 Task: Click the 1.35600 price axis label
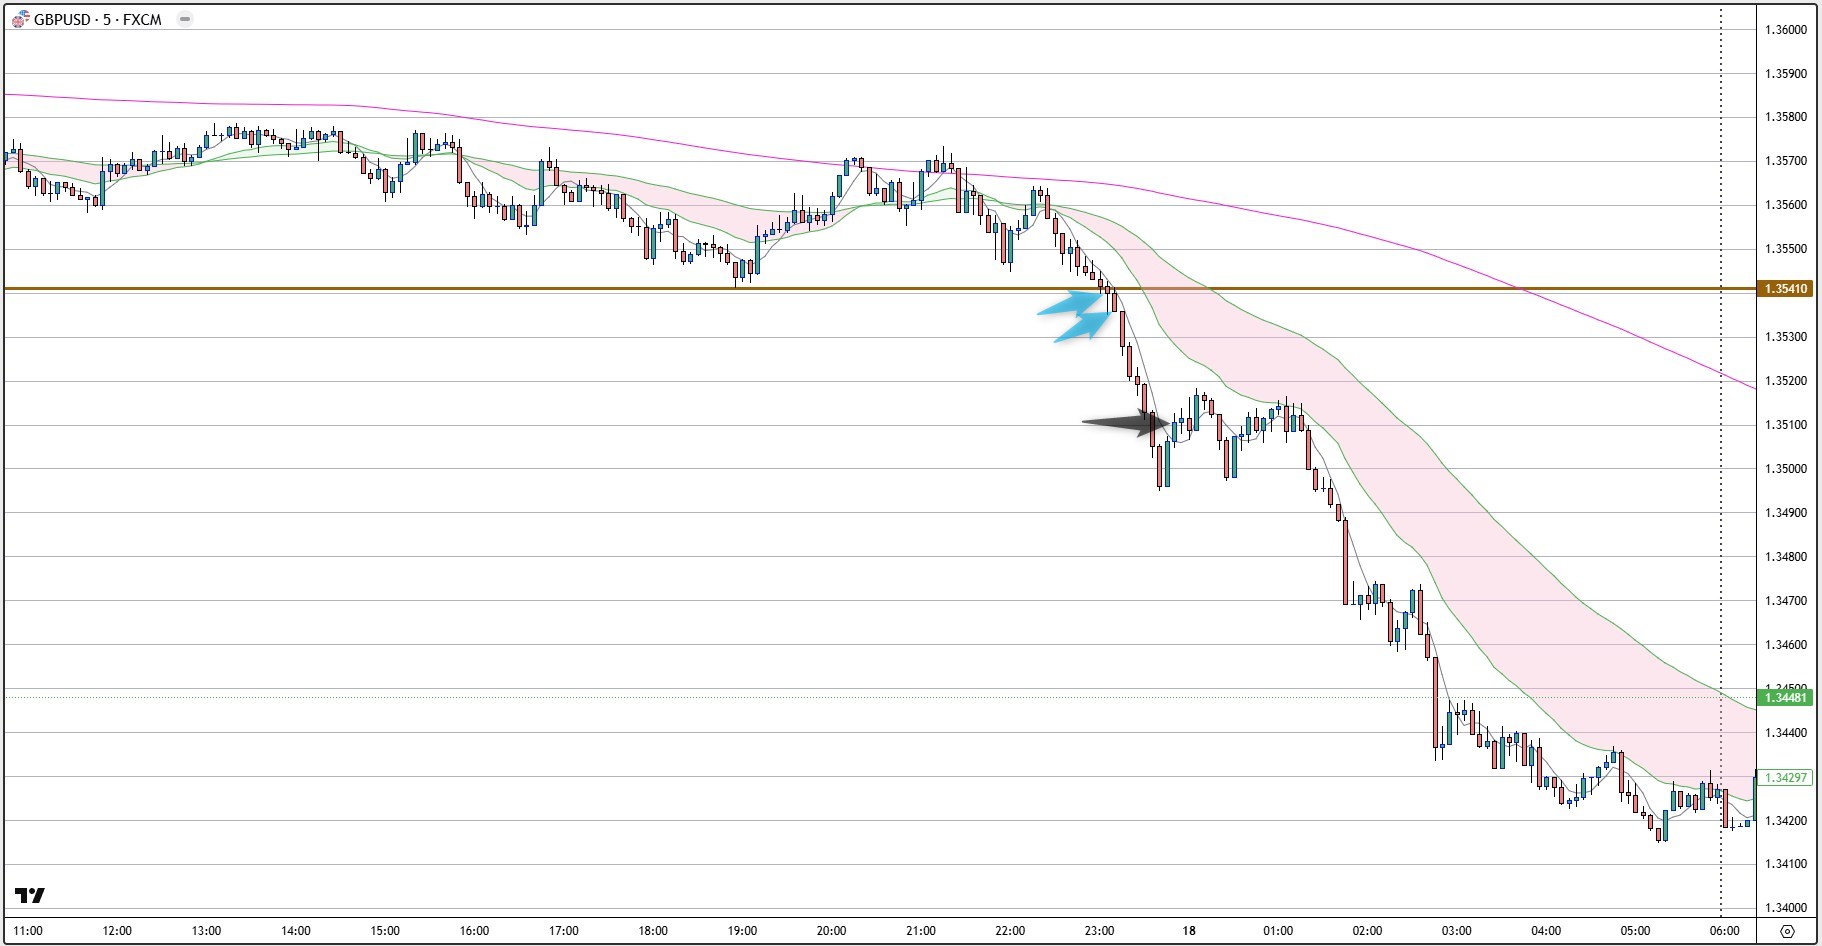pyautogui.click(x=1786, y=205)
